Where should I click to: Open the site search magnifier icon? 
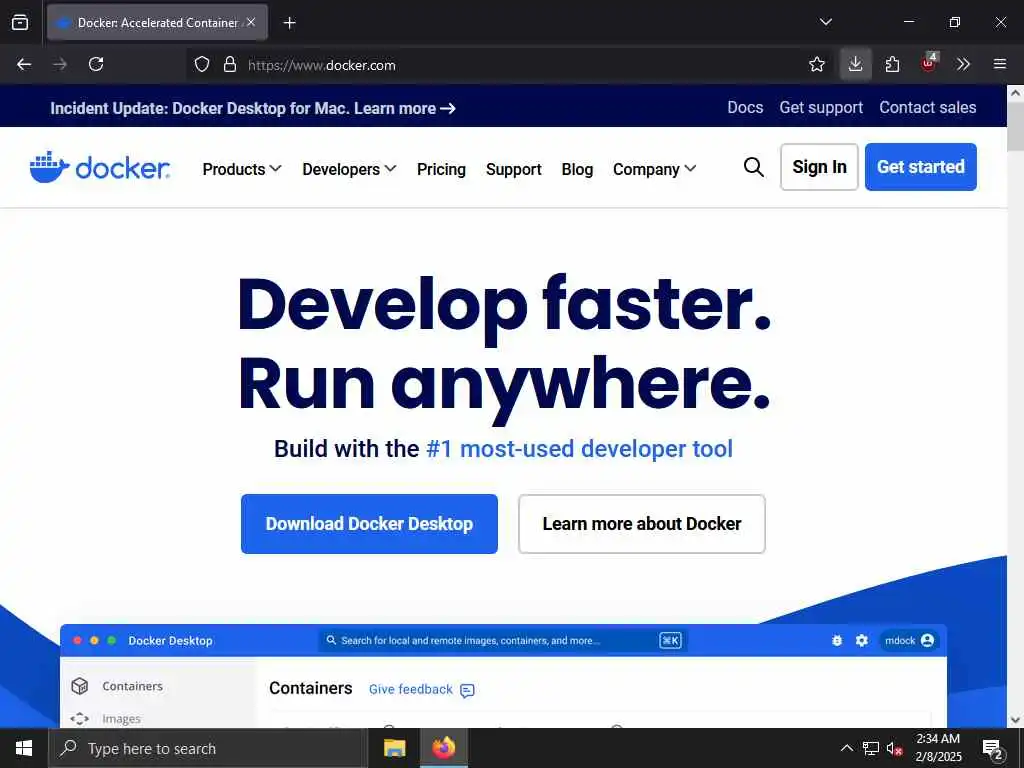click(754, 167)
